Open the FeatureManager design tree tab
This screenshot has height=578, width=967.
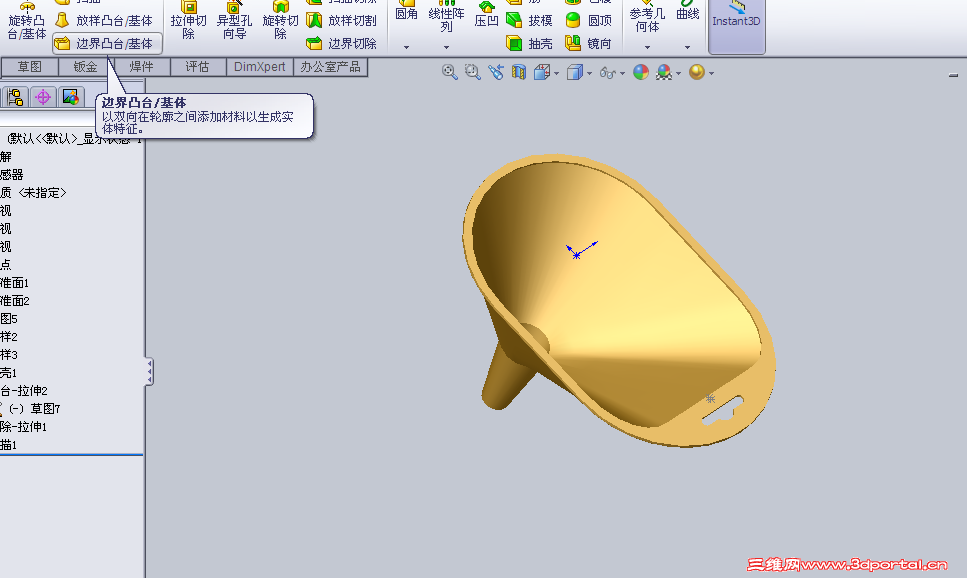click(x=15, y=97)
